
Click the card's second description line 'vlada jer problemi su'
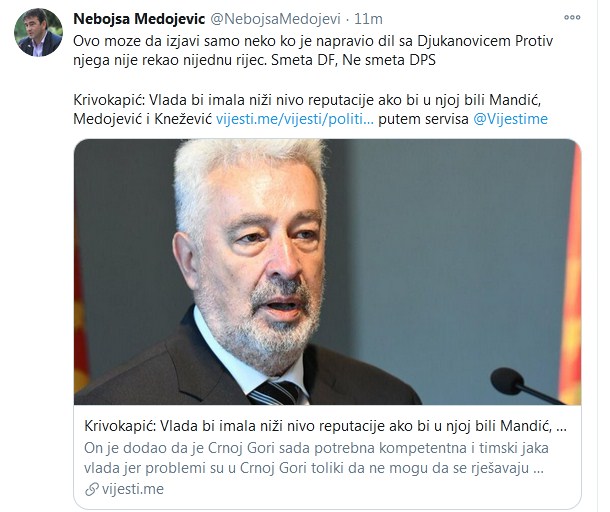pos(313,468)
